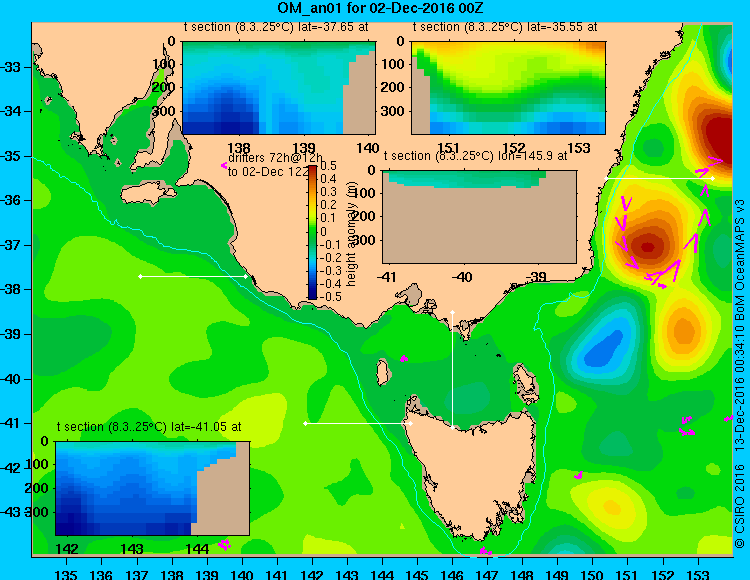Click Kangaroo Island on the map
Screen dimensions: 750x580
click(147, 195)
